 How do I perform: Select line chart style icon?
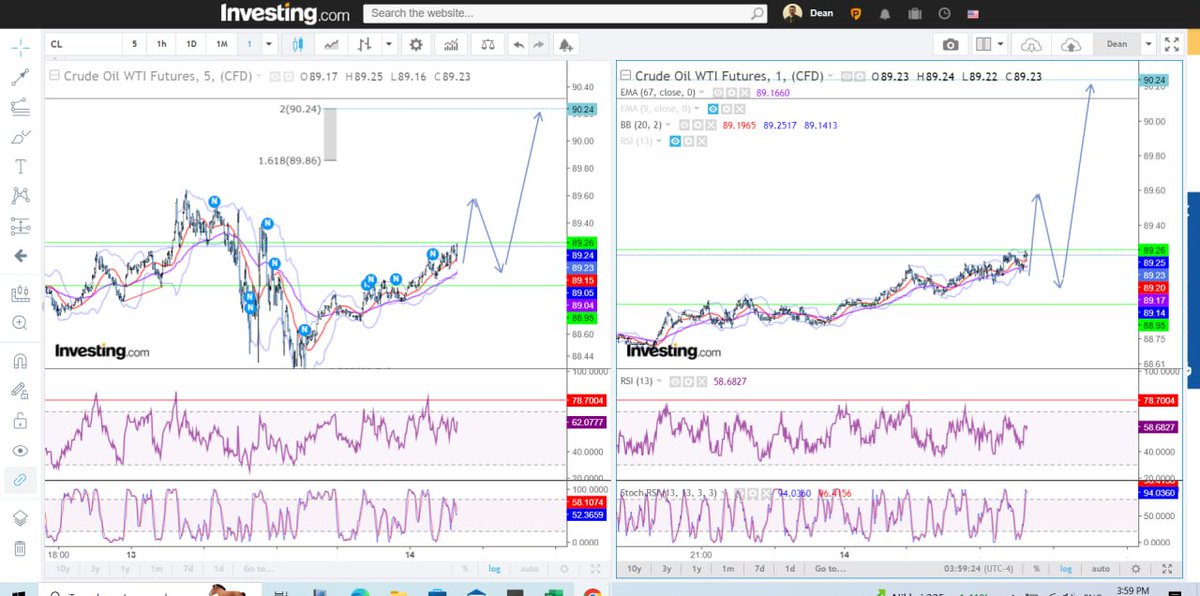pos(331,44)
